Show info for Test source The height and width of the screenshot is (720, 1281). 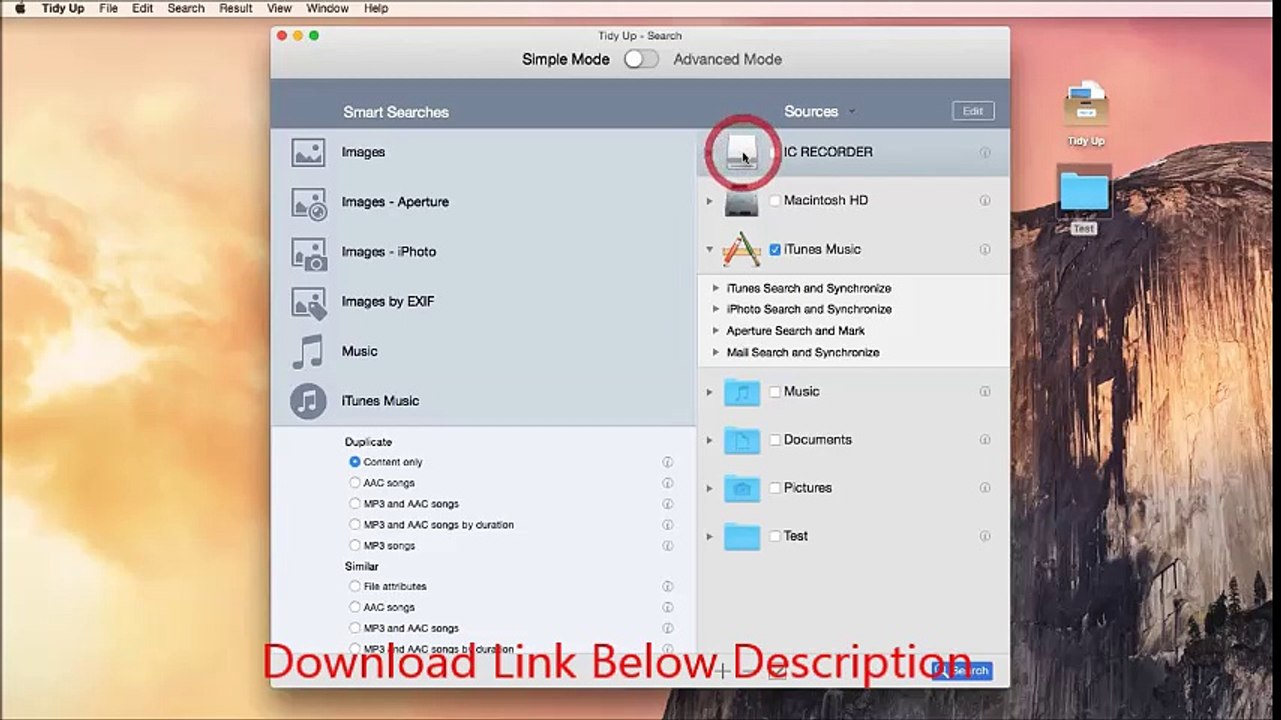point(985,536)
